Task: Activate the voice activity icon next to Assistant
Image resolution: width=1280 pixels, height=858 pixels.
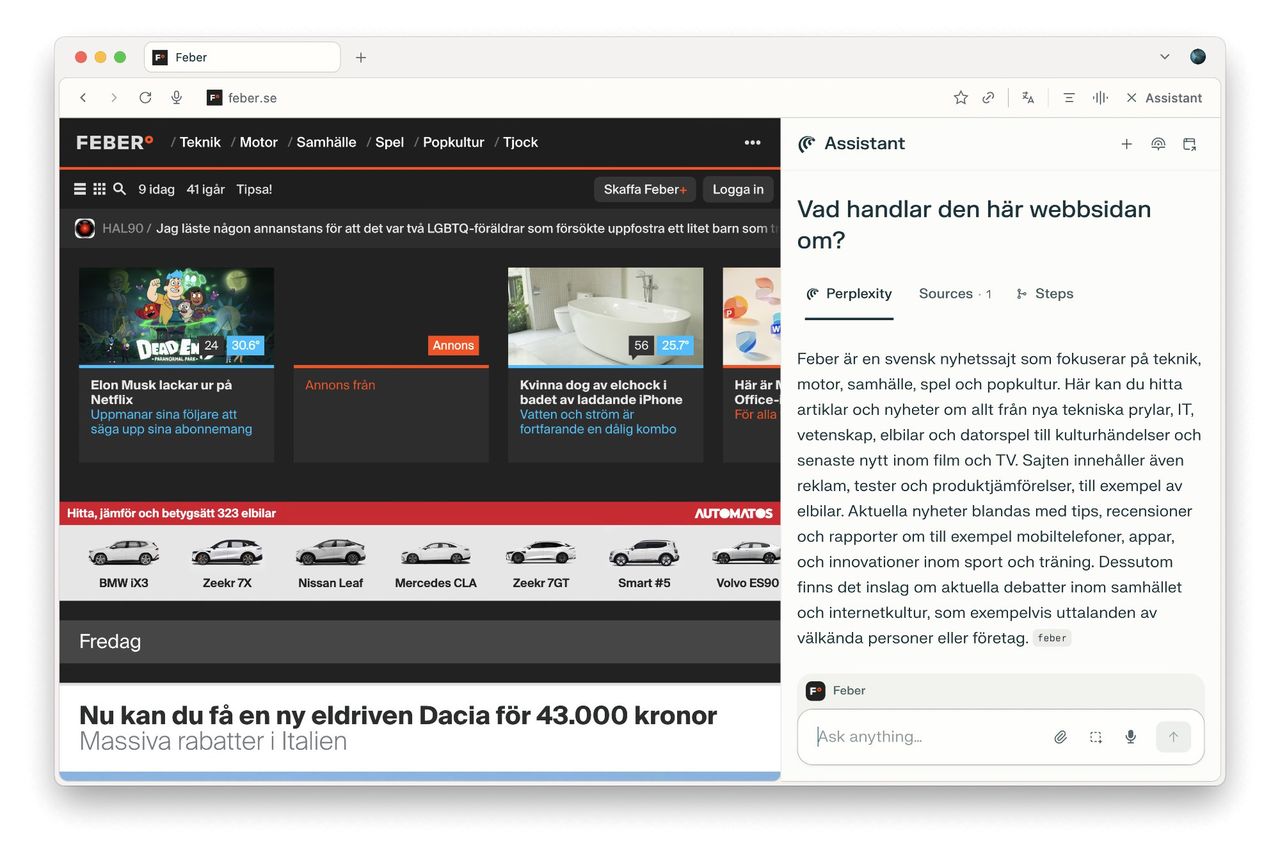Action: point(1099,97)
